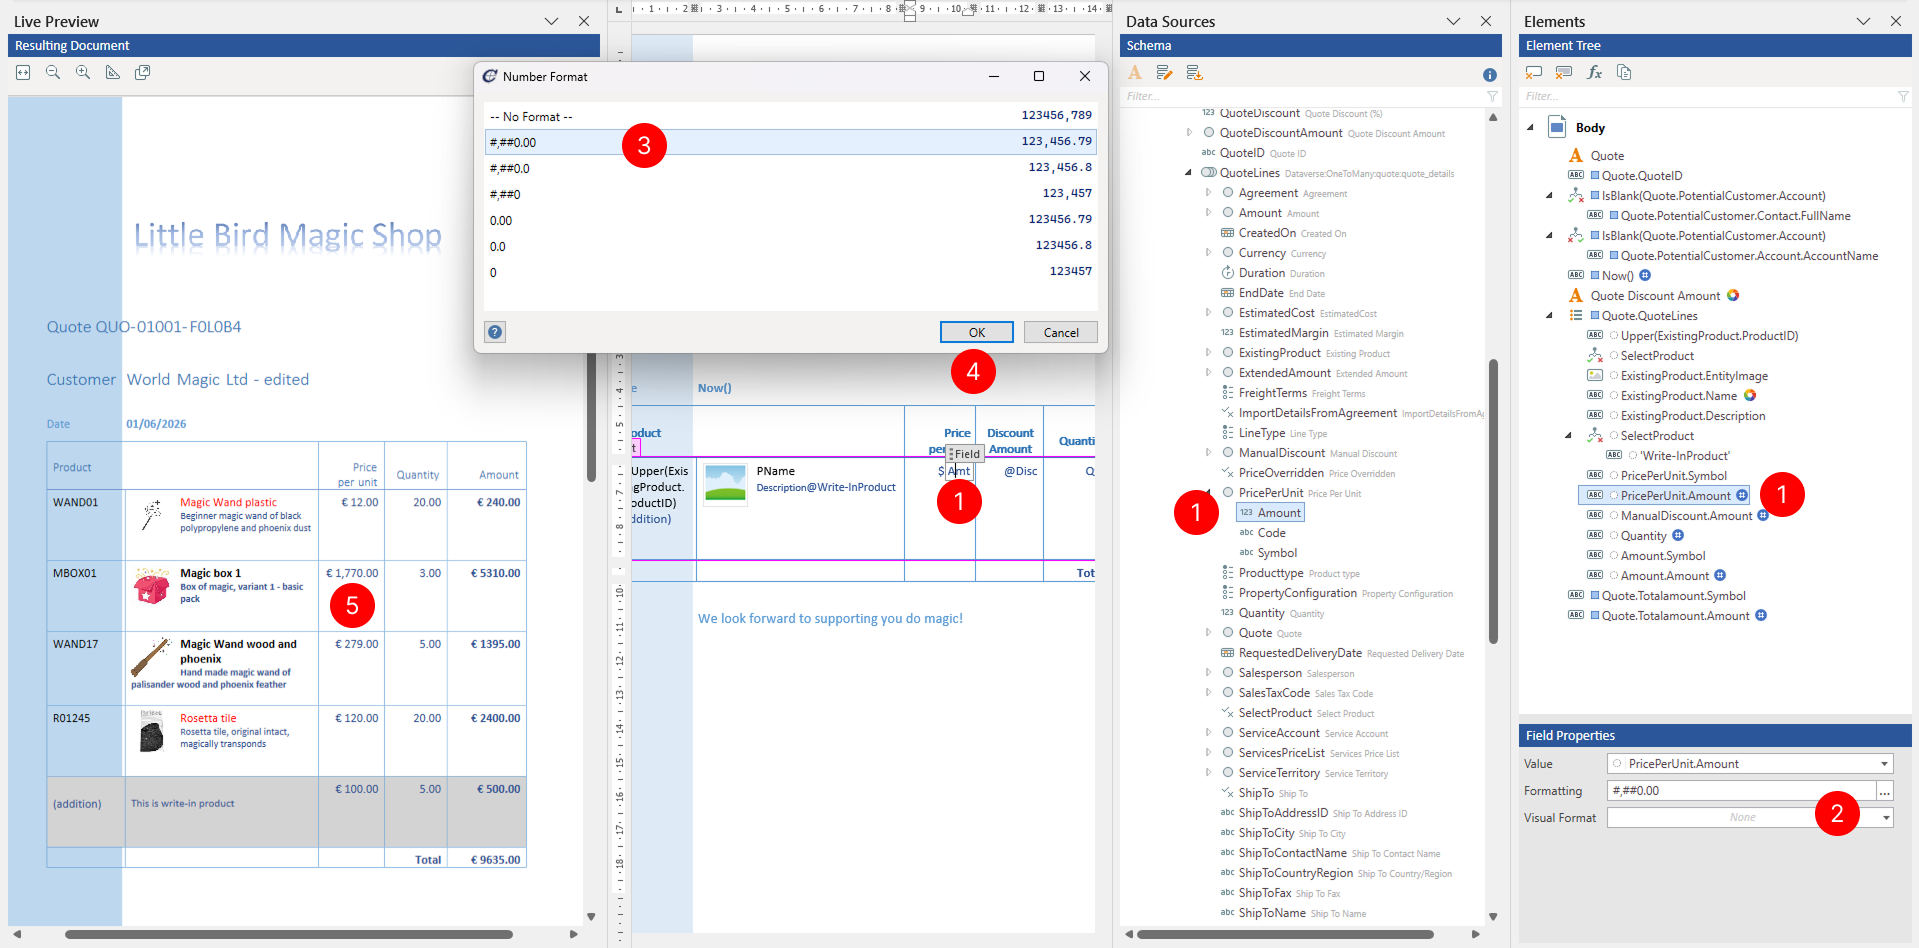This screenshot has width=1919, height=948.
Task: Click the ruler triangle icon in Live Preview
Action: tap(113, 72)
